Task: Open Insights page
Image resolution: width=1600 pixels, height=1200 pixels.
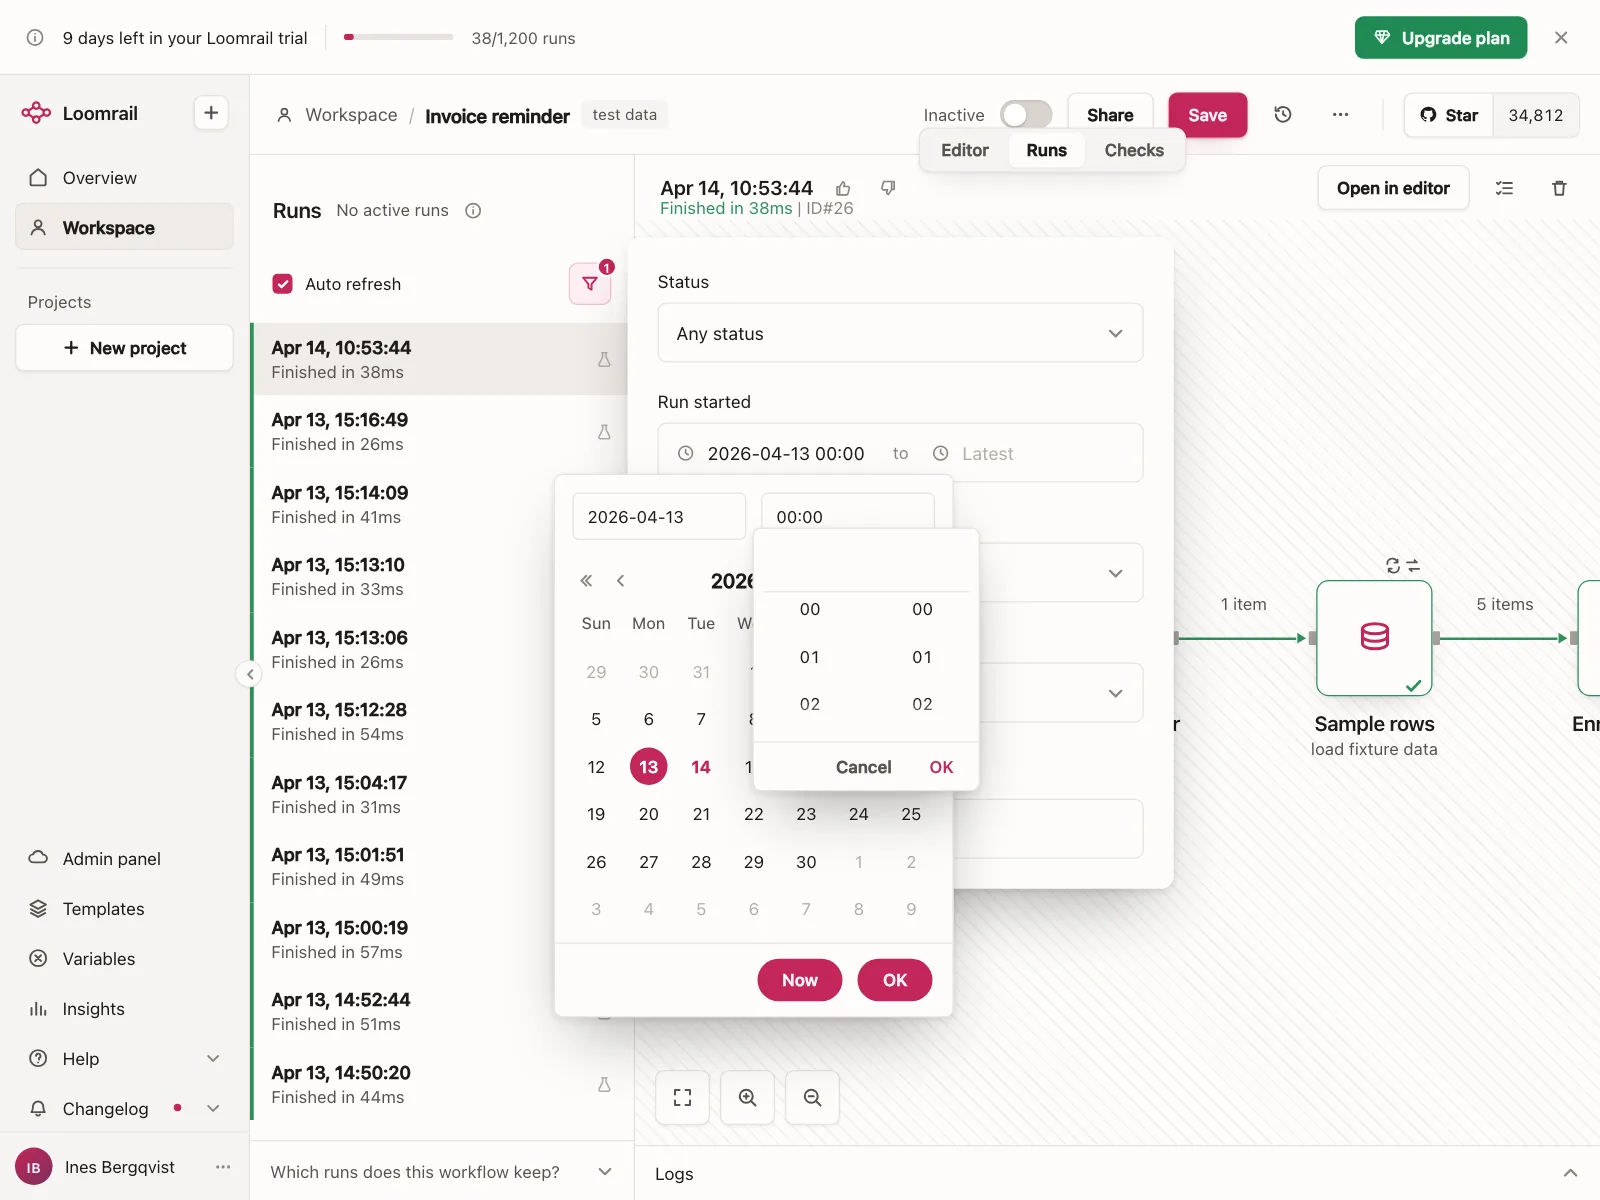Action: pos(124,1009)
